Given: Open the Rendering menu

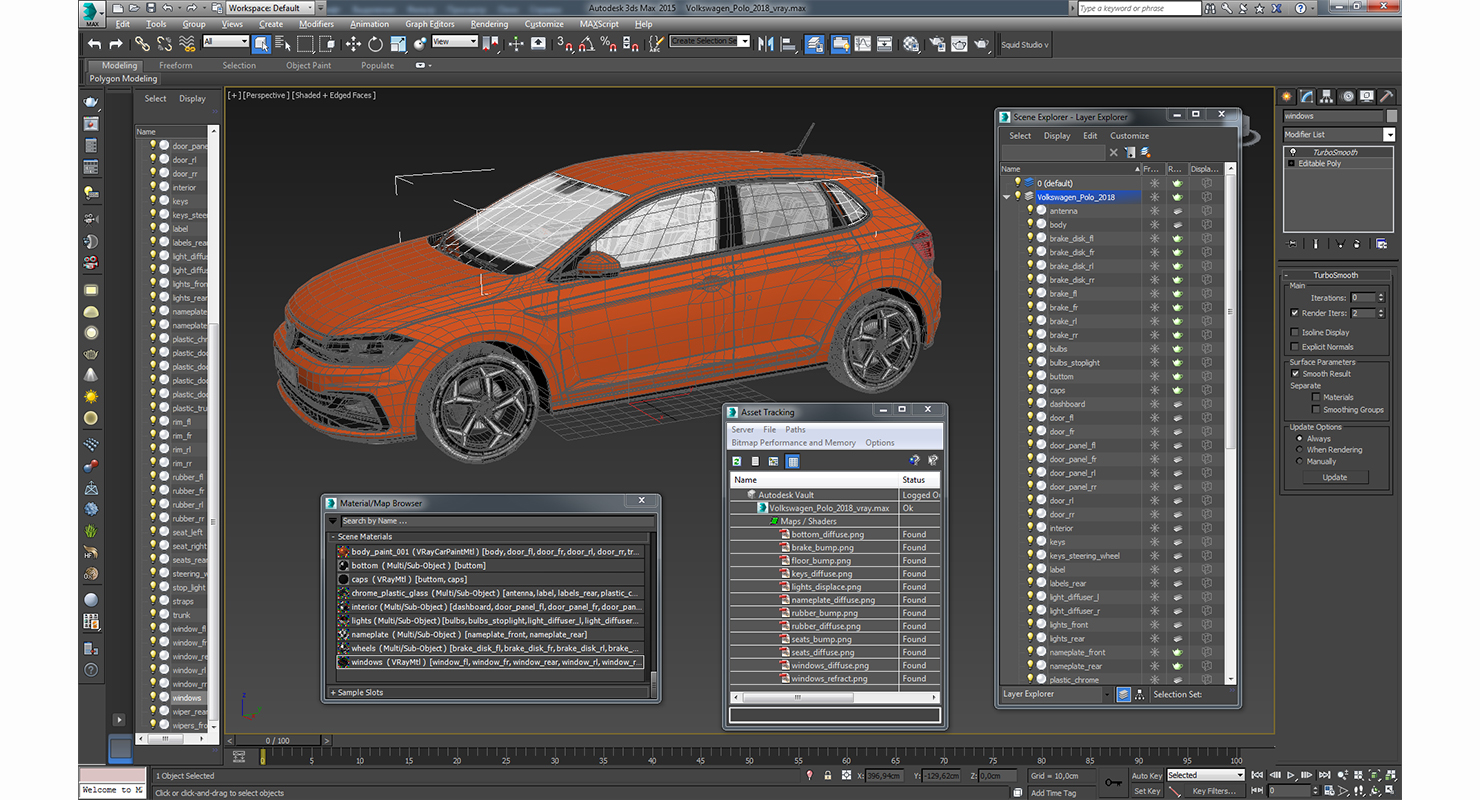Looking at the screenshot, I should 489,24.
